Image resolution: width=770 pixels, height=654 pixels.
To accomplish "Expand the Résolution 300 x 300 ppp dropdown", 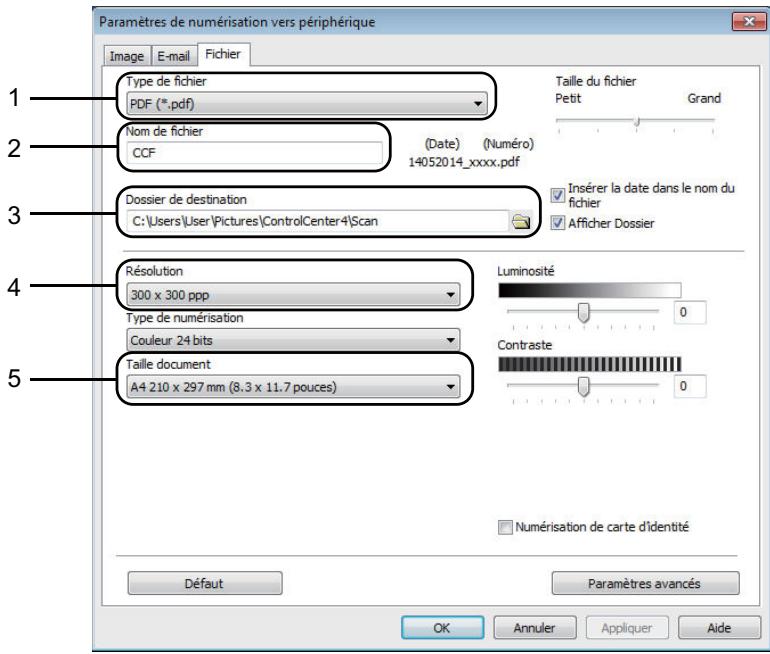I will pyautogui.click(x=293, y=295).
